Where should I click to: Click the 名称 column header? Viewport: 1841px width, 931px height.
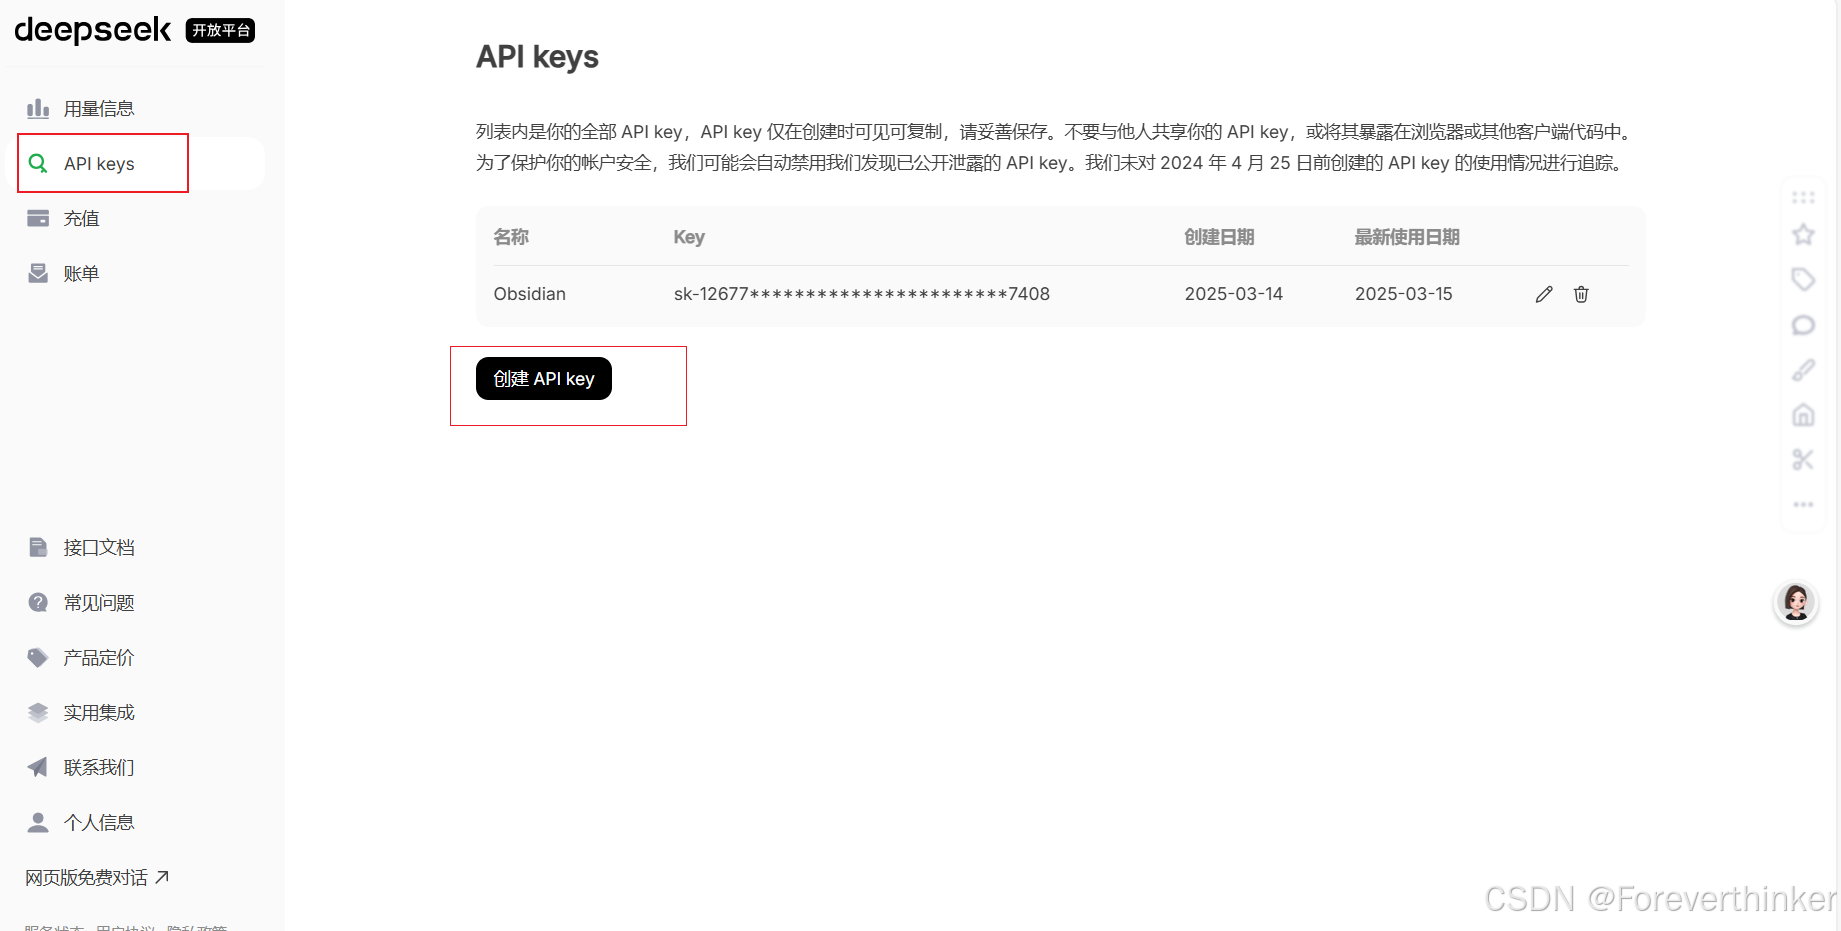point(511,237)
